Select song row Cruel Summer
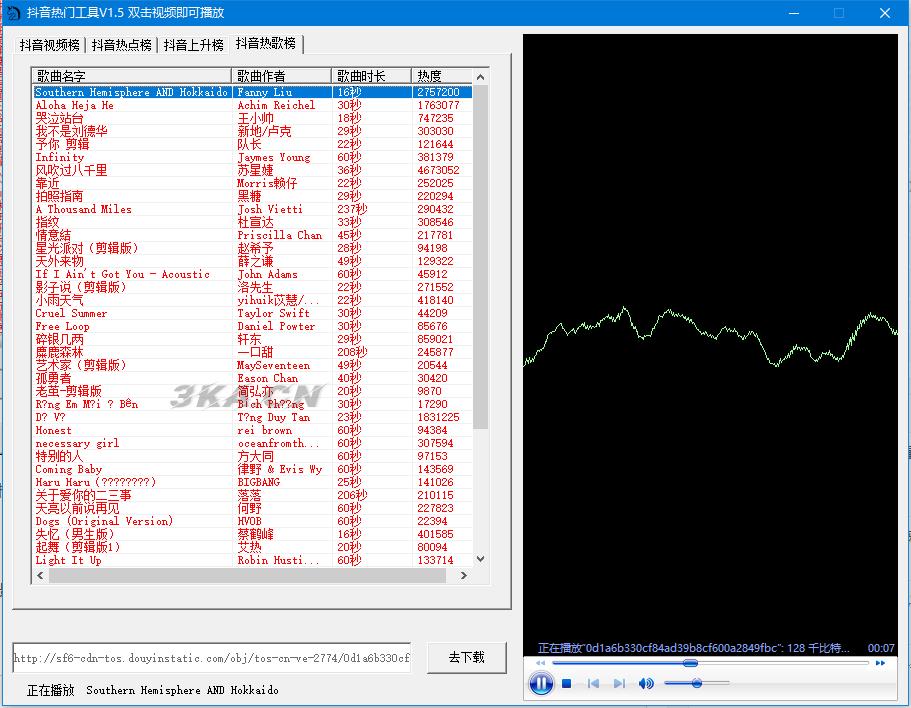Screen dimensions: 911x708 (252, 313)
